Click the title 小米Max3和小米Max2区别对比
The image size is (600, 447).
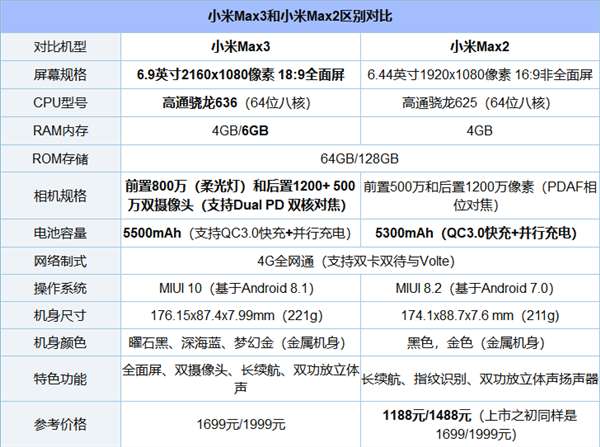tap(300, 16)
